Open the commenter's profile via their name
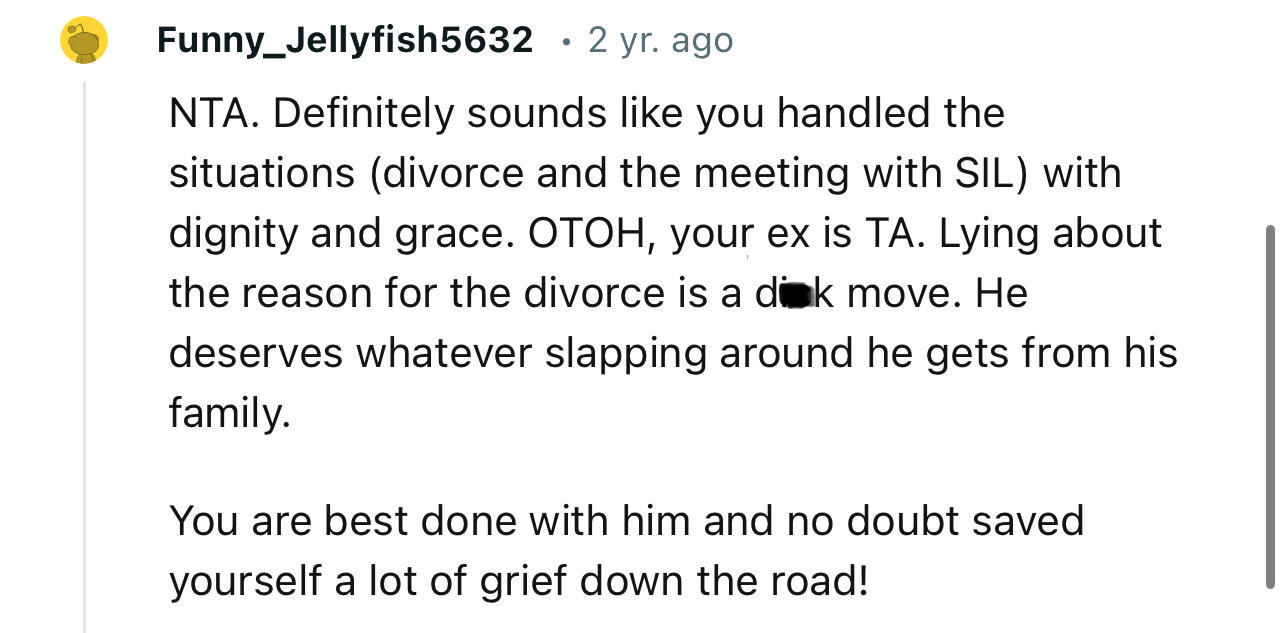The width and height of the screenshot is (1284, 633). point(344,40)
